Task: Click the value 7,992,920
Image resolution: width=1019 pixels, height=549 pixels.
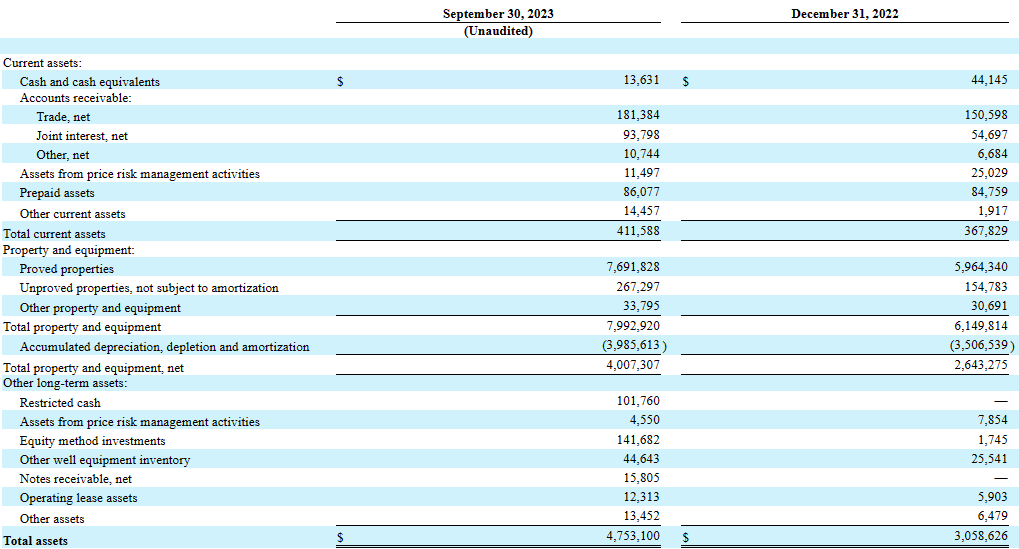Action: click(x=633, y=326)
